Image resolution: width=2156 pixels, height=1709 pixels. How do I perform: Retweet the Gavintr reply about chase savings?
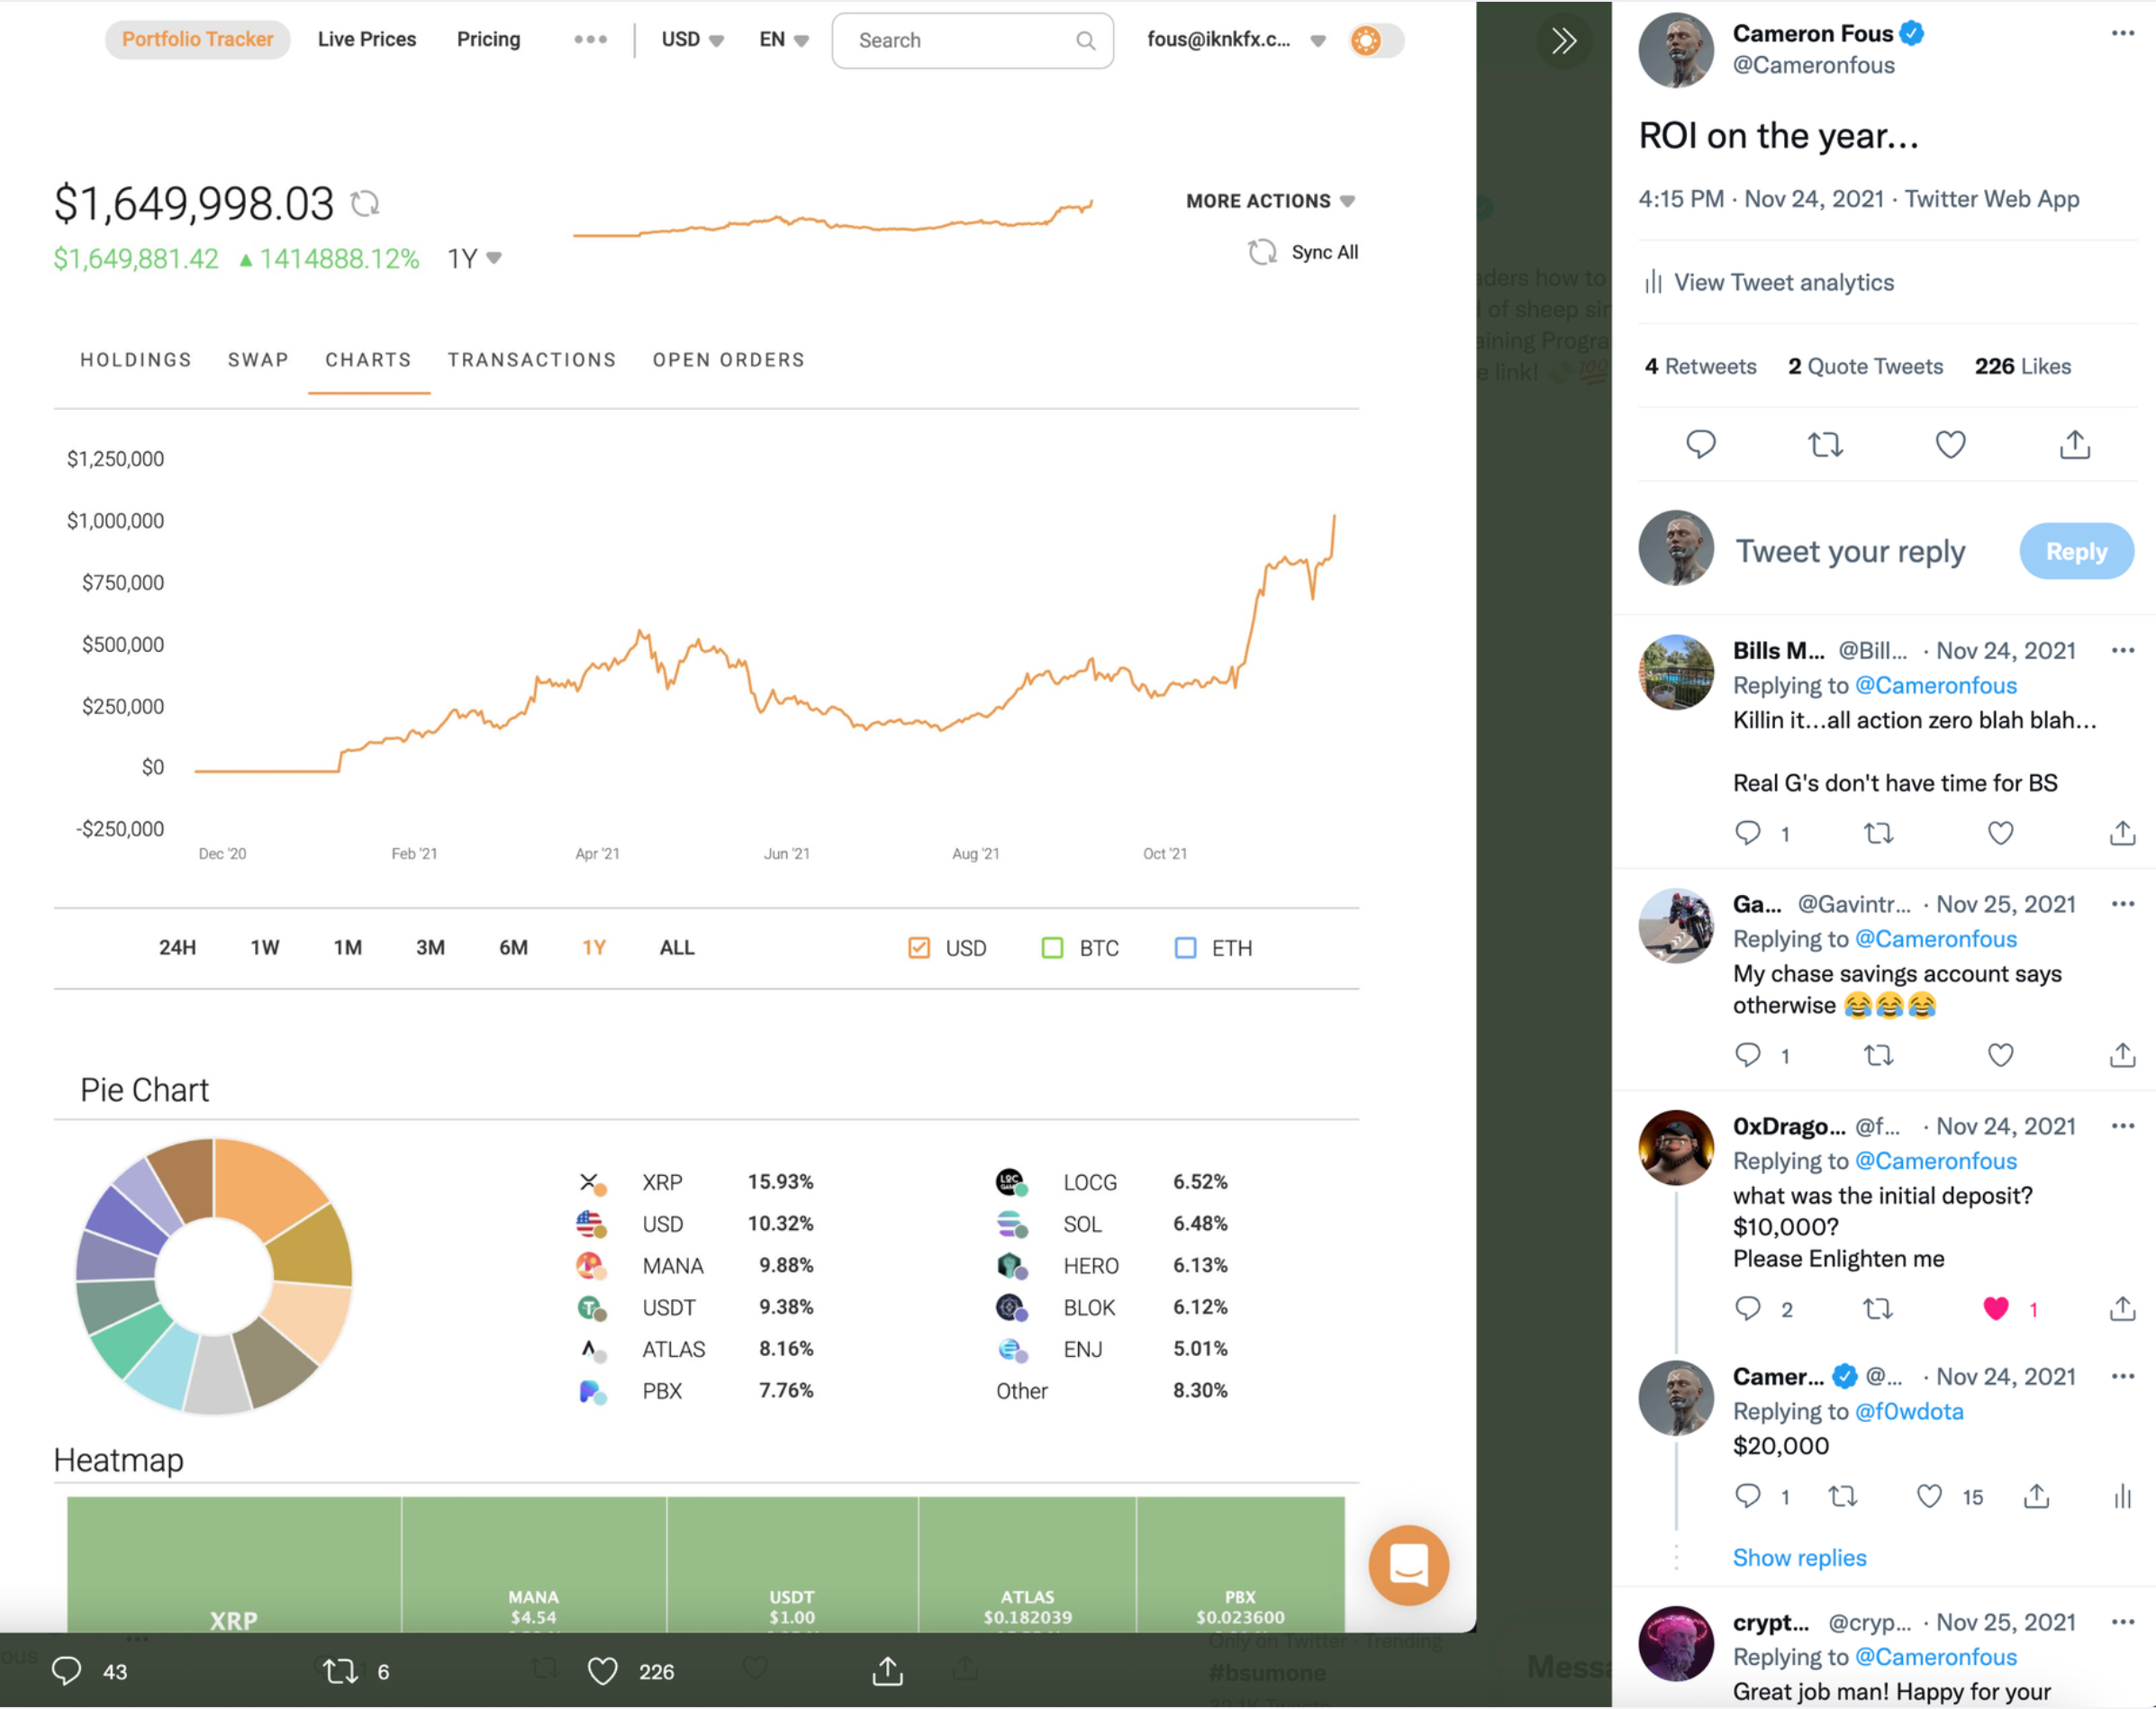pos(1878,1055)
